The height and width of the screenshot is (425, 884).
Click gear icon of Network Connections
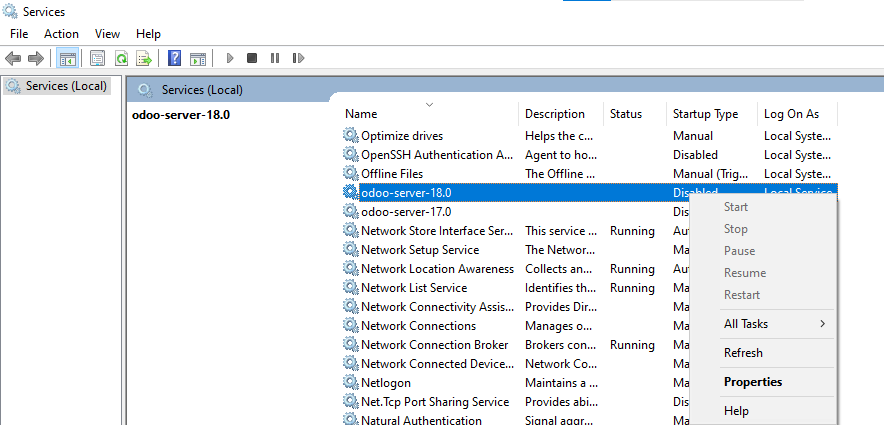tap(351, 326)
